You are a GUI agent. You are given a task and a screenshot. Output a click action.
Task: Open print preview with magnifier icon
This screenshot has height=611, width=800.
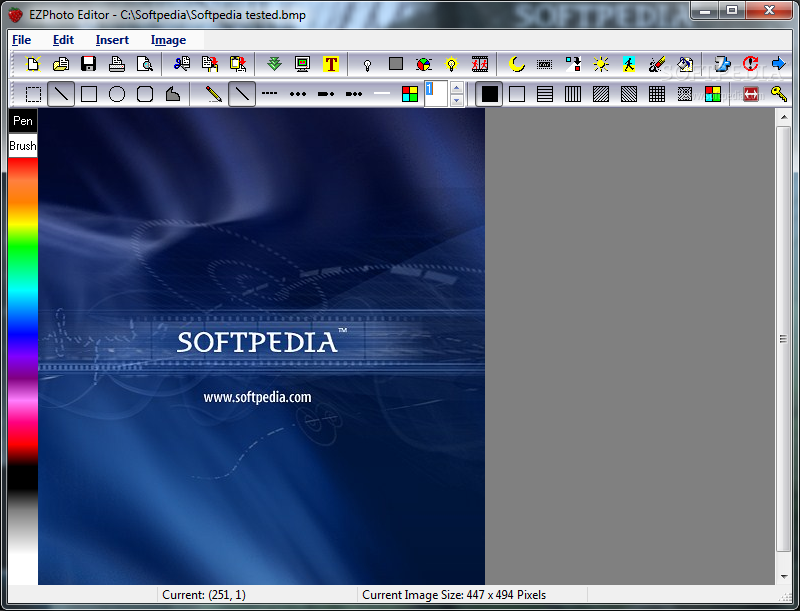click(x=145, y=64)
